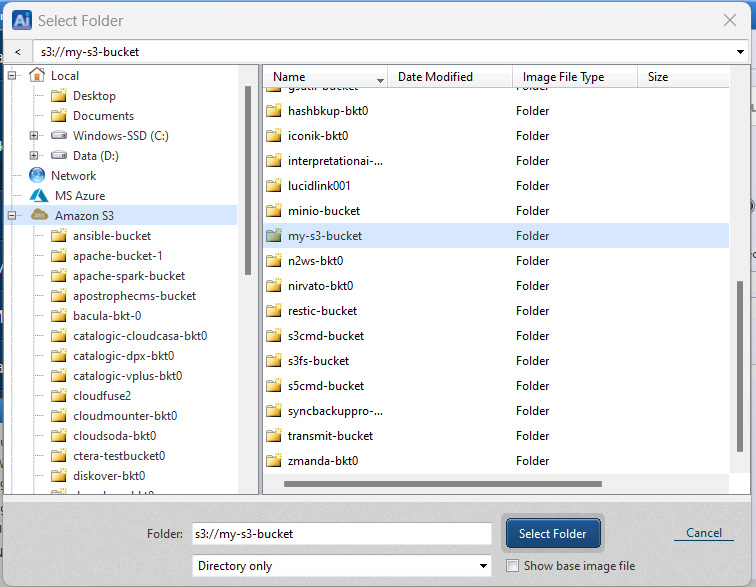Click the MS Azure cloud icon

[38, 196]
